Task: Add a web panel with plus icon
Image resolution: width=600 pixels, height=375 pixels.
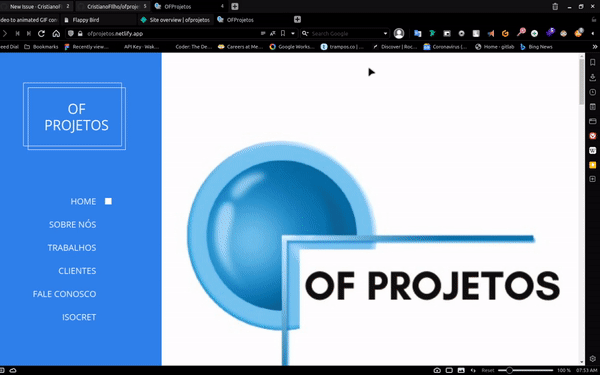Action: coord(592,179)
